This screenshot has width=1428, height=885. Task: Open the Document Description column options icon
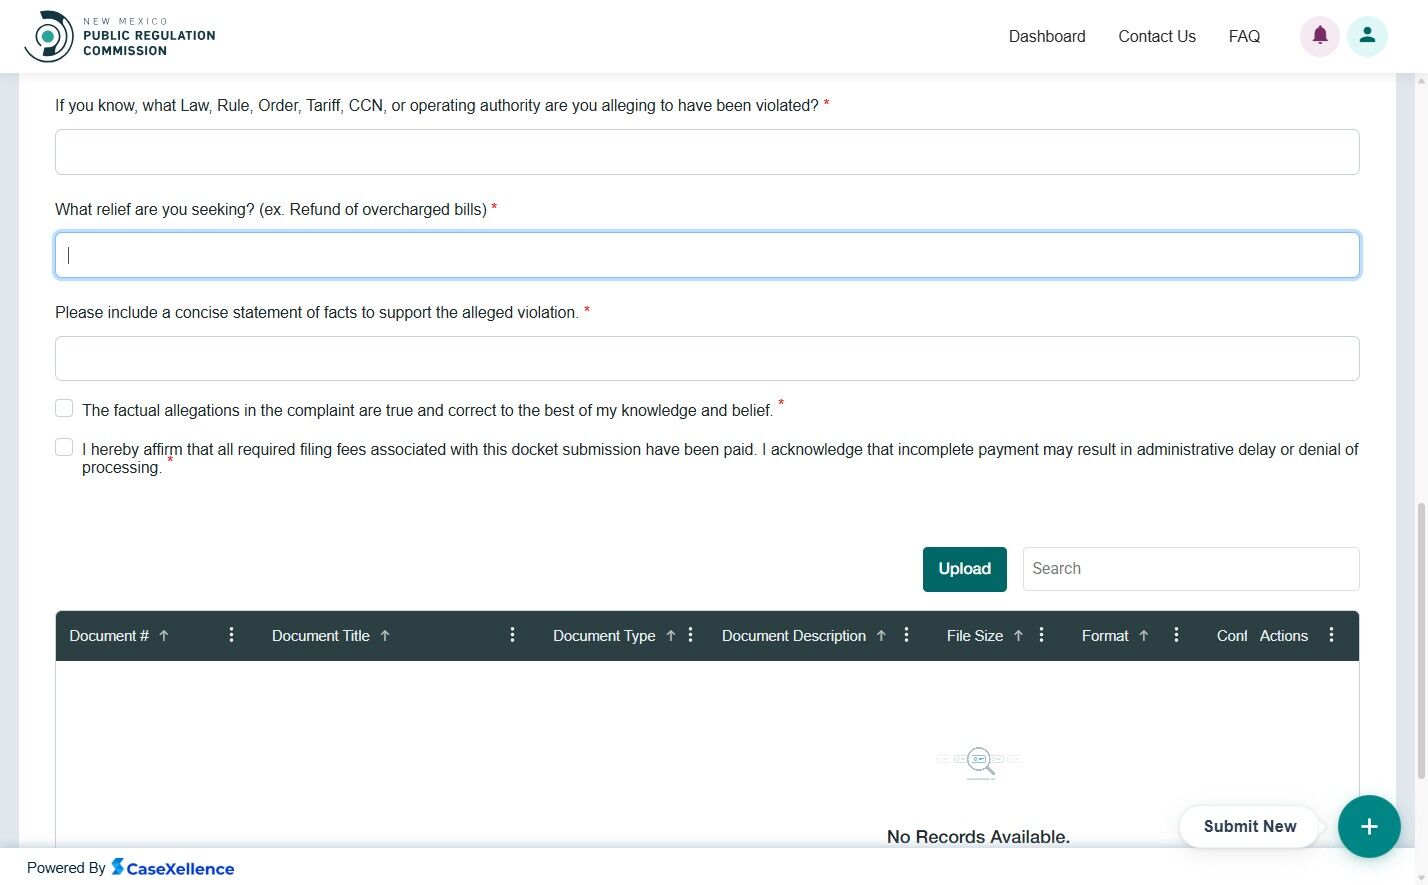(906, 634)
